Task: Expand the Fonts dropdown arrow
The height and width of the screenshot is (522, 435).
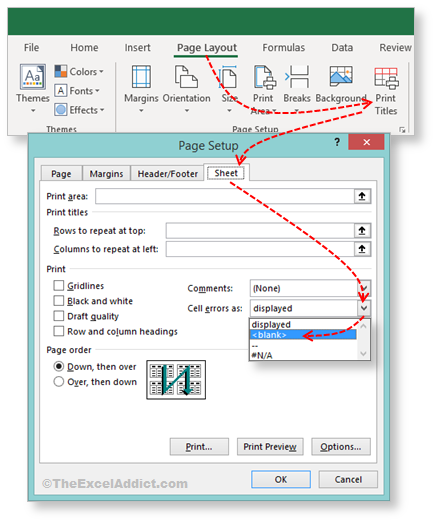Action: pyautogui.click(x=97, y=90)
